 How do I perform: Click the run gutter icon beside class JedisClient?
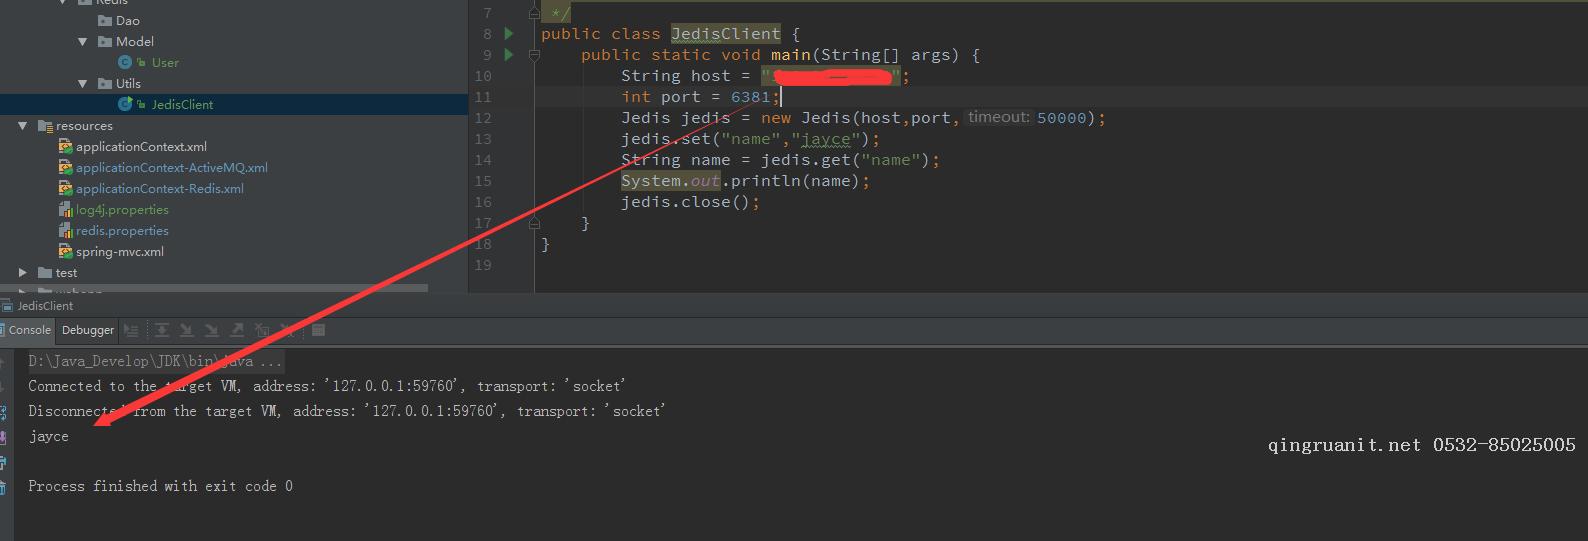[509, 34]
